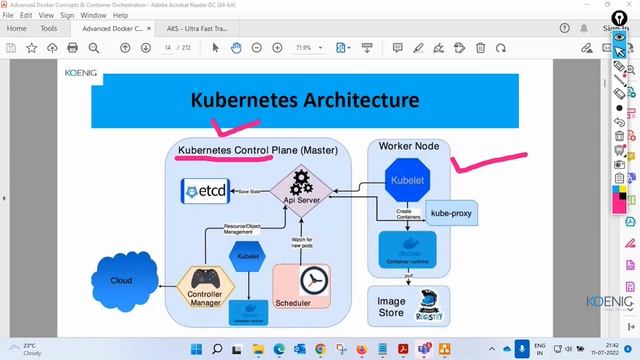The height and width of the screenshot is (360, 640).
Task: Open File Explorer from taskbar
Action: (258, 349)
